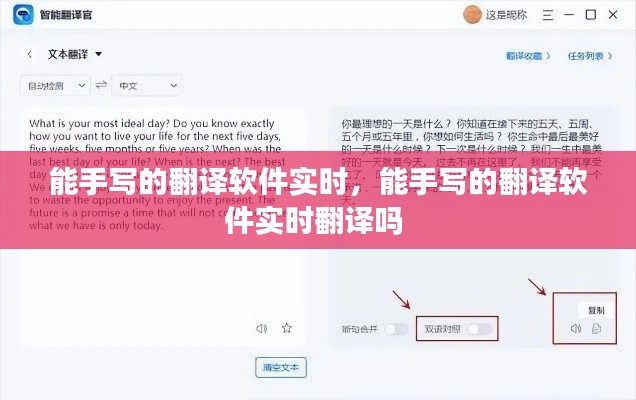Click the 复制 tooltip label
636x400 pixels.
coord(596,310)
